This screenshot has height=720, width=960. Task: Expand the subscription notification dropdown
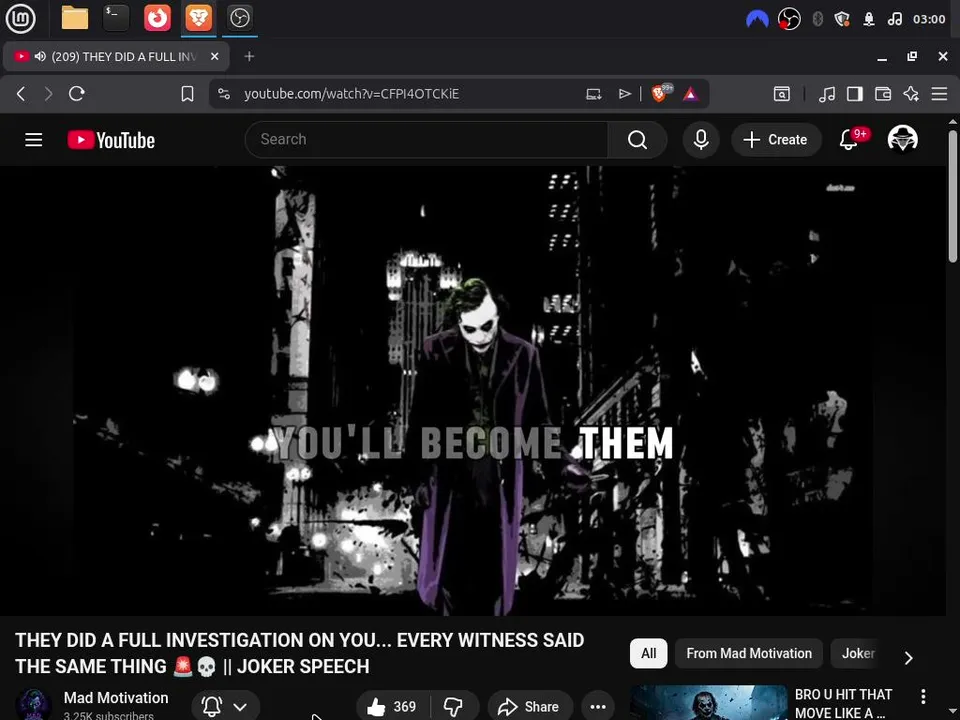(x=226, y=707)
